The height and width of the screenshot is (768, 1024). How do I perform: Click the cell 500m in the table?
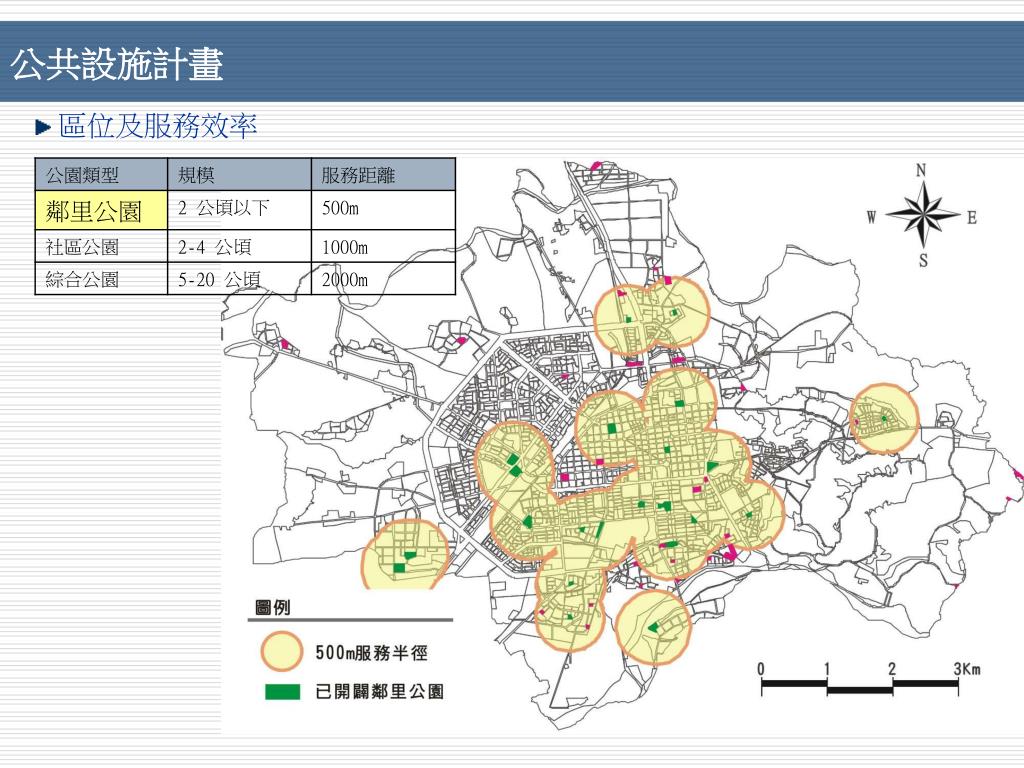click(x=383, y=210)
